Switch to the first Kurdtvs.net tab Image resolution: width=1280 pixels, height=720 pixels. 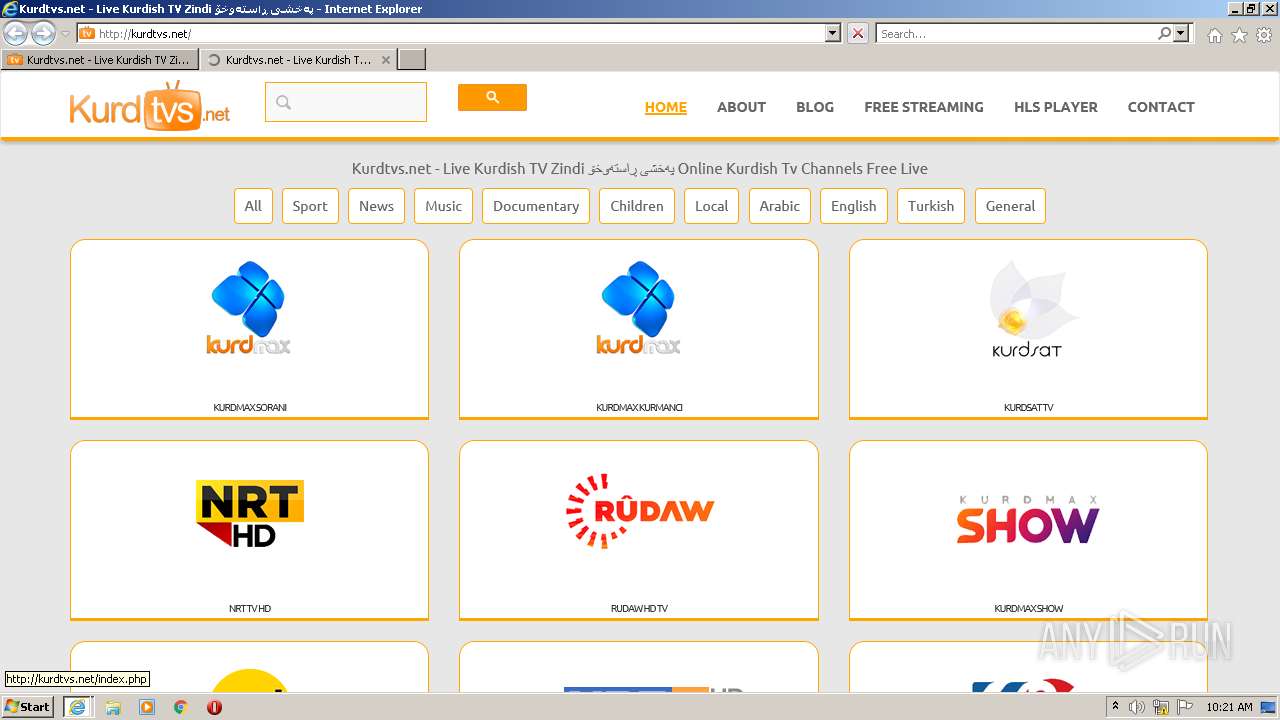[x=99, y=60]
